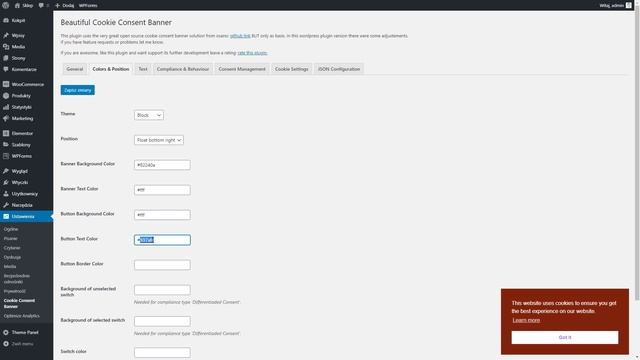
Task: Click the WPForms item in the admin bar
Action: 88,5
